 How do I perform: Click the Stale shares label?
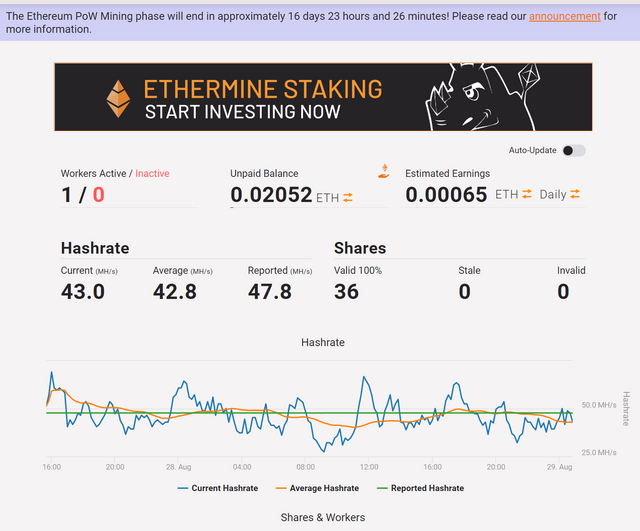pyautogui.click(x=469, y=271)
